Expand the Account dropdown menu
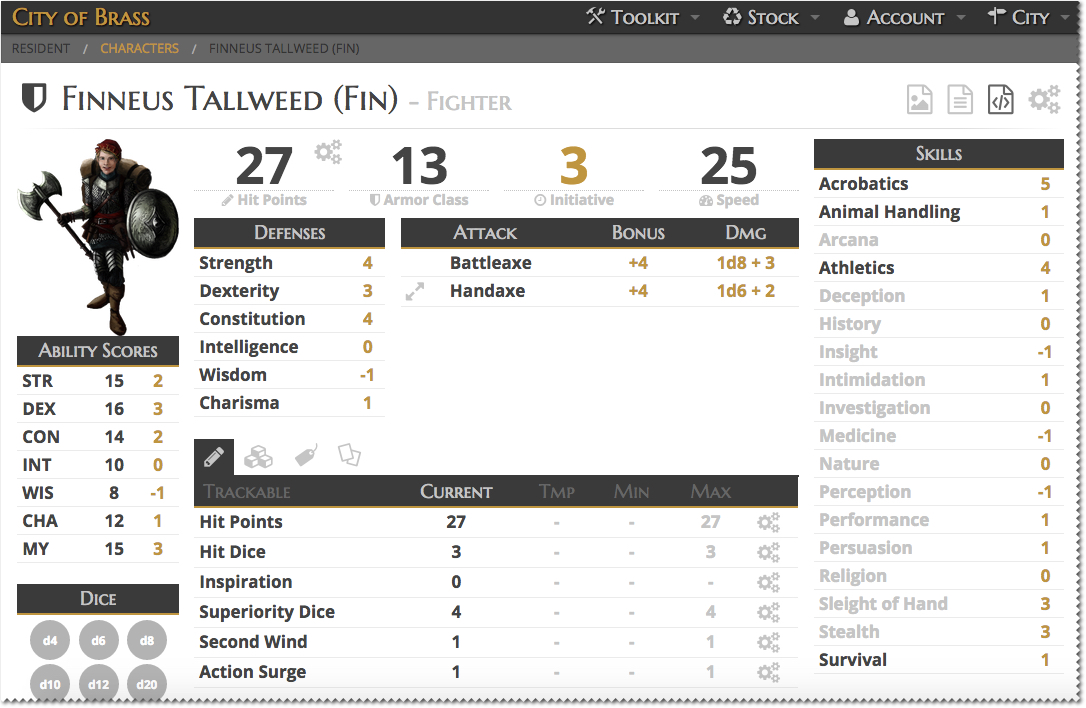This screenshot has height=708, width=1086. click(x=904, y=17)
